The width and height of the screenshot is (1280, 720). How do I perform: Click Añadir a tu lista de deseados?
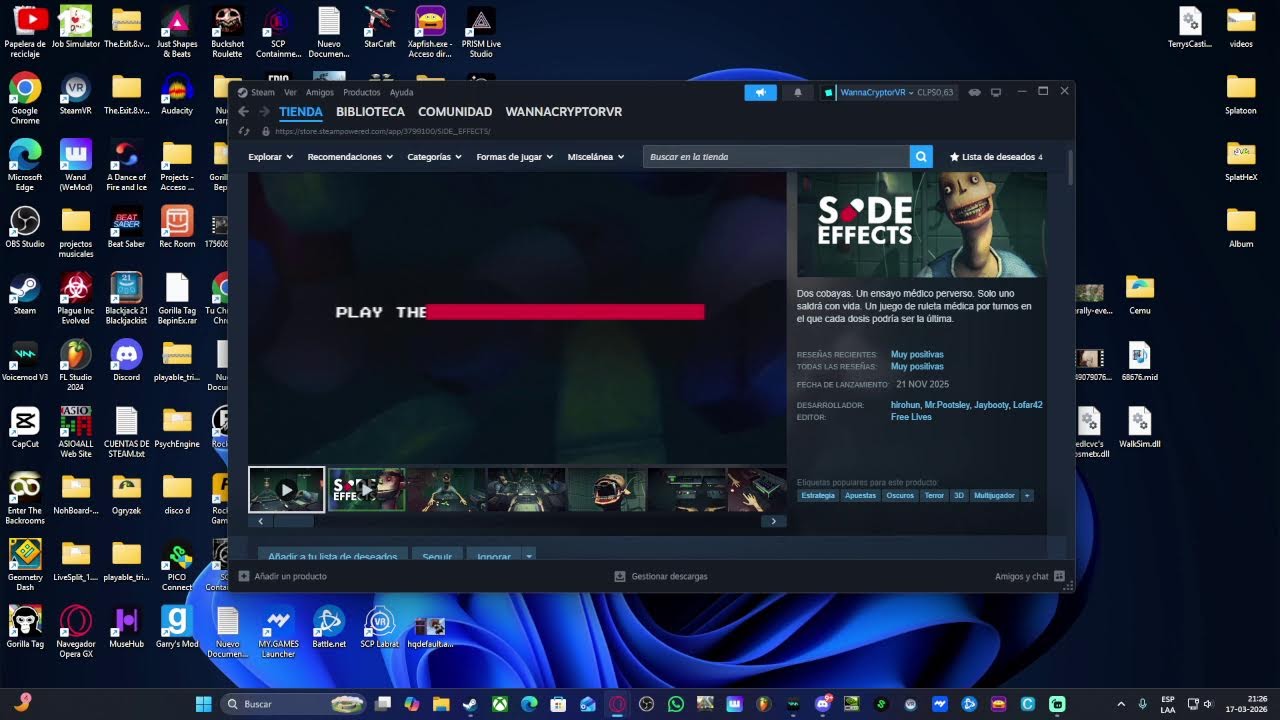(333, 556)
